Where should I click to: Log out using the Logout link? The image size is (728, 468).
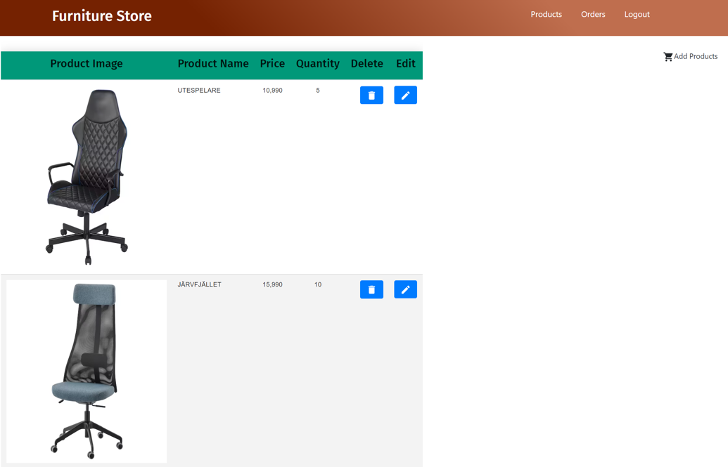(637, 14)
